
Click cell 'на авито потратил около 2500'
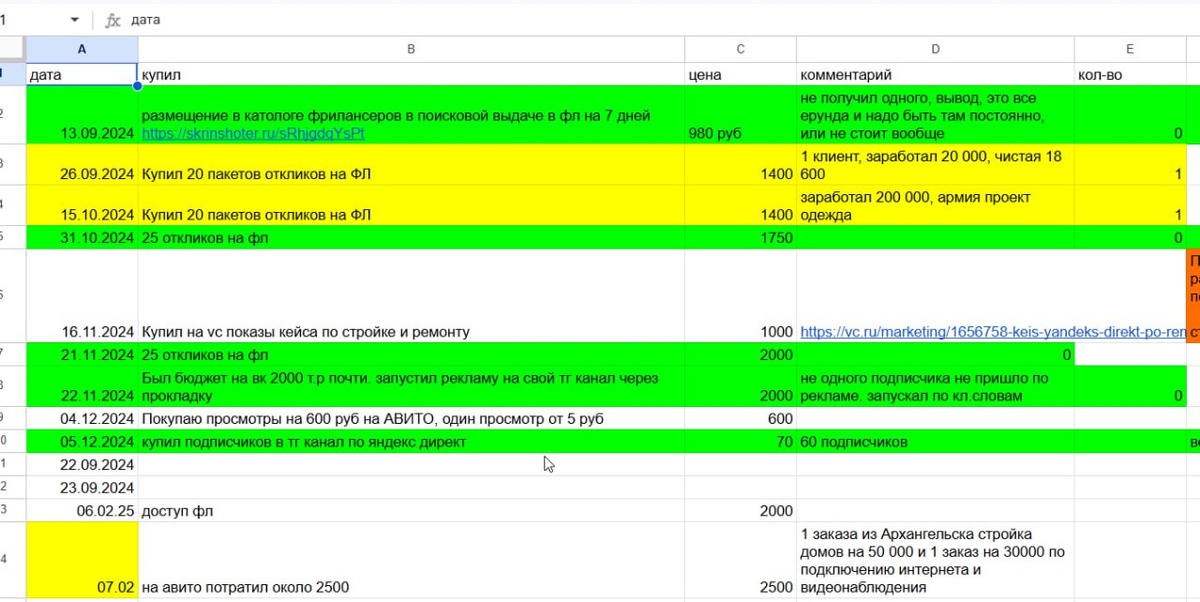[x=411, y=560]
